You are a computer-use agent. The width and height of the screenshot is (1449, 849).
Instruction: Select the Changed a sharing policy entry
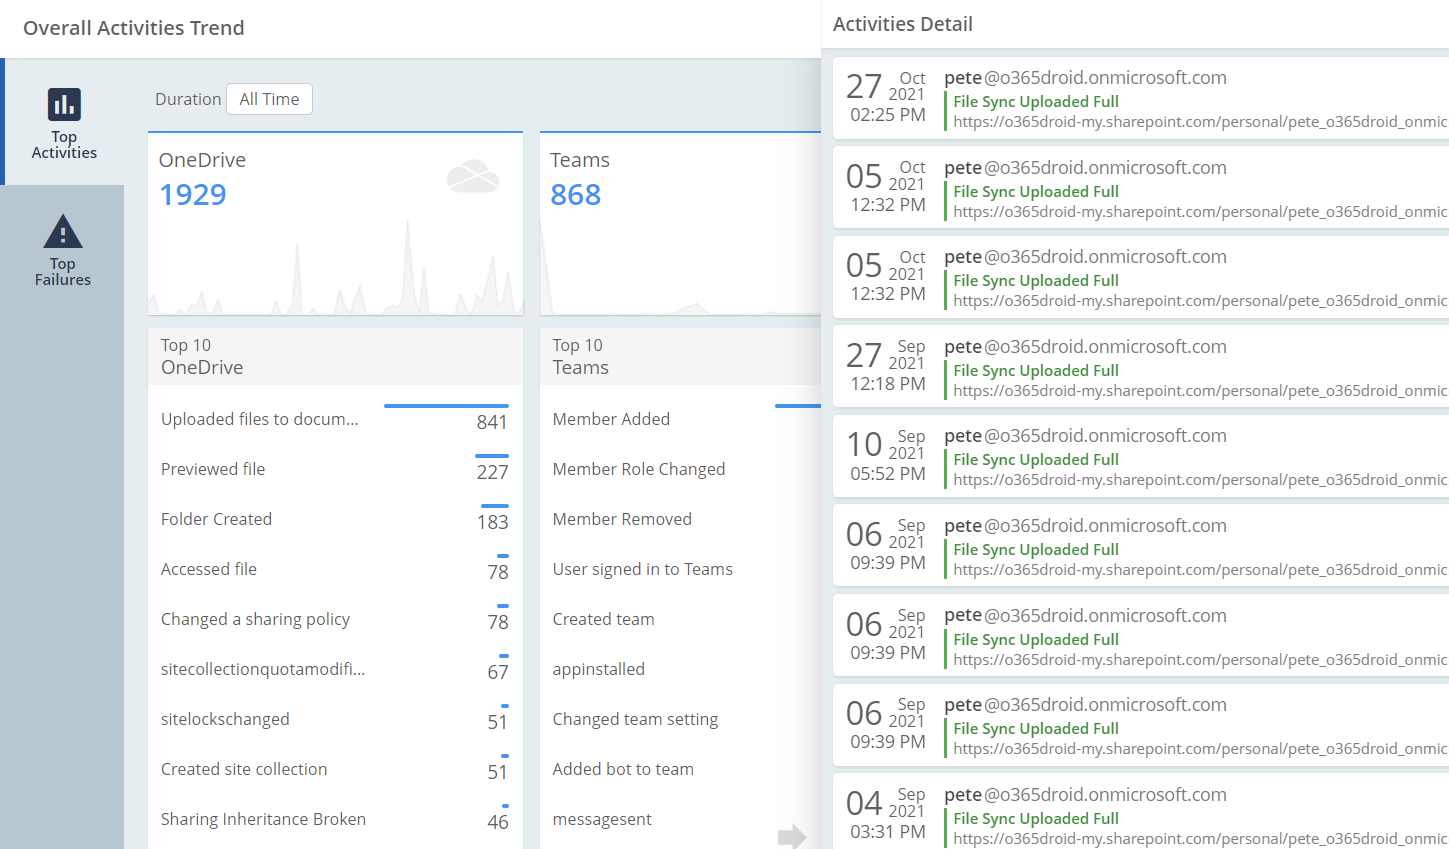point(255,619)
